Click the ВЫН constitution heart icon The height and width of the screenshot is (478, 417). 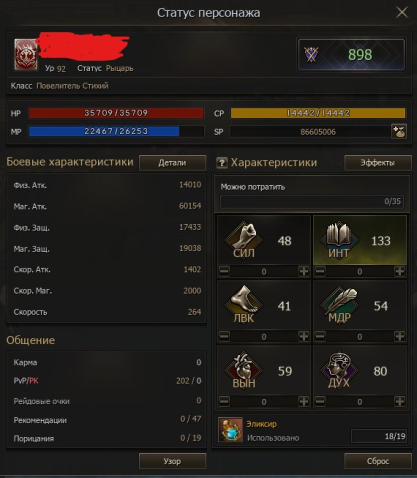pos(244,370)
